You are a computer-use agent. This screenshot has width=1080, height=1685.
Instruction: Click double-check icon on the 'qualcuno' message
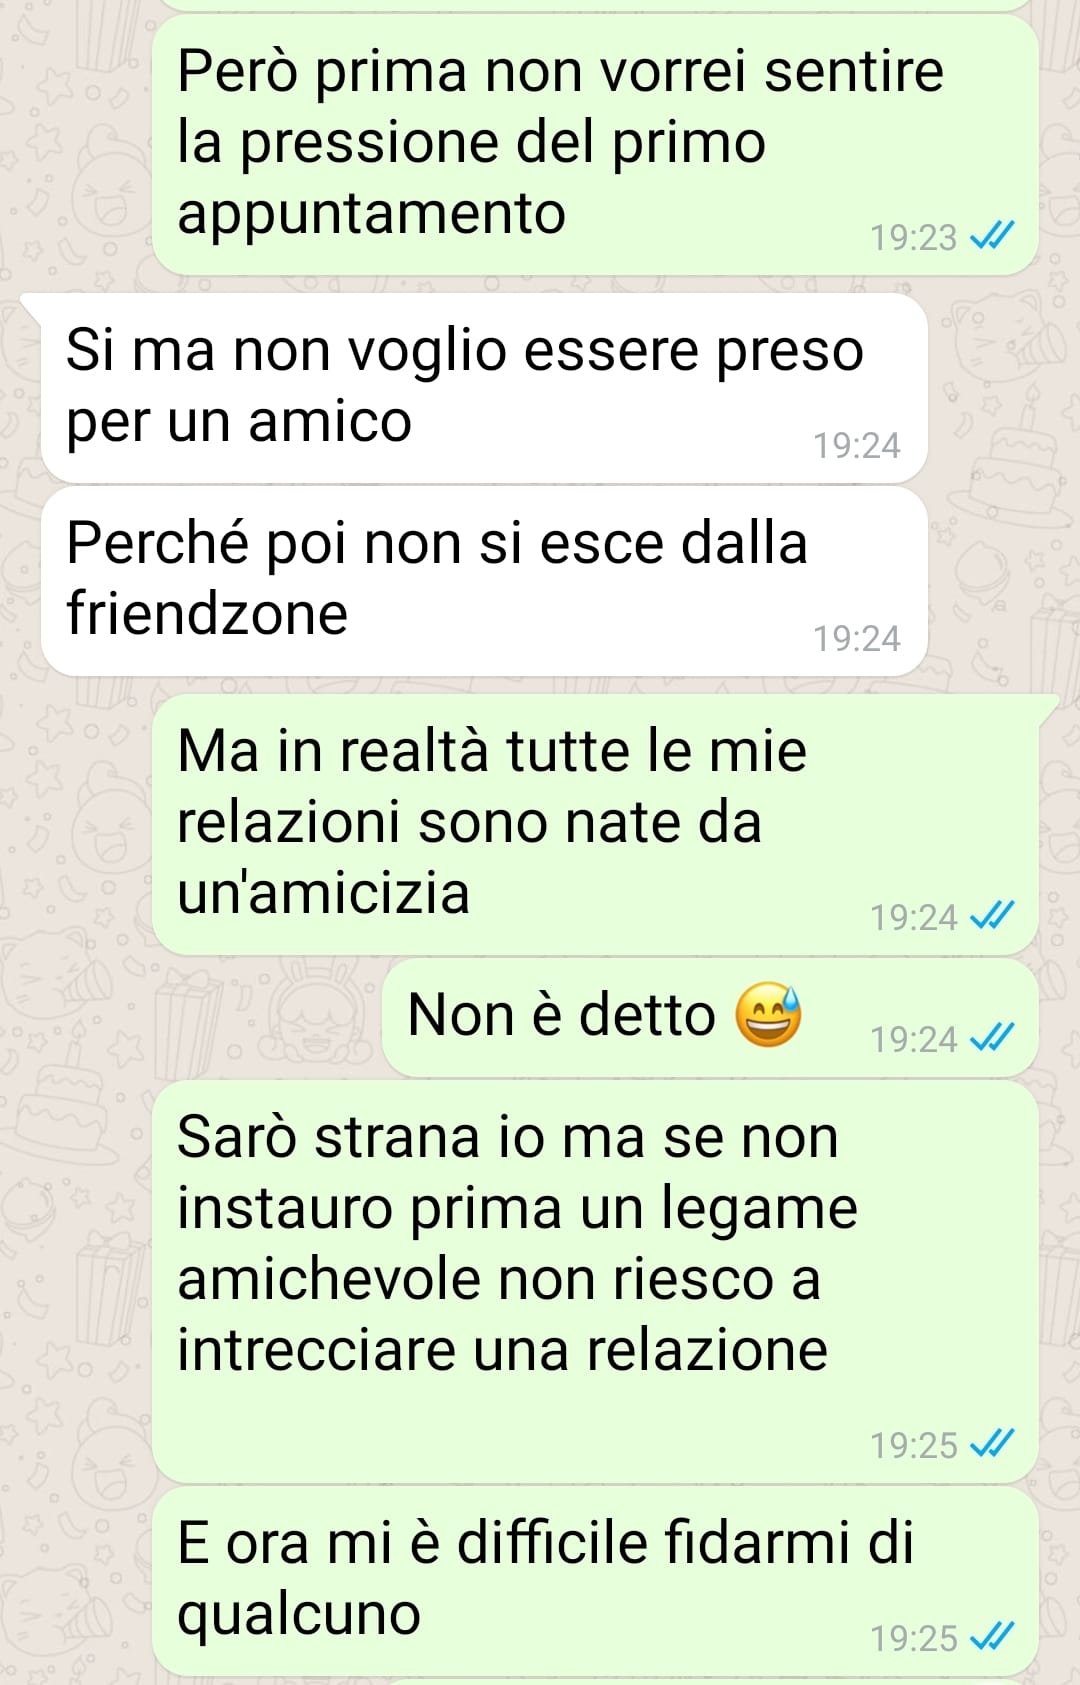click(x=993, y=1637)
